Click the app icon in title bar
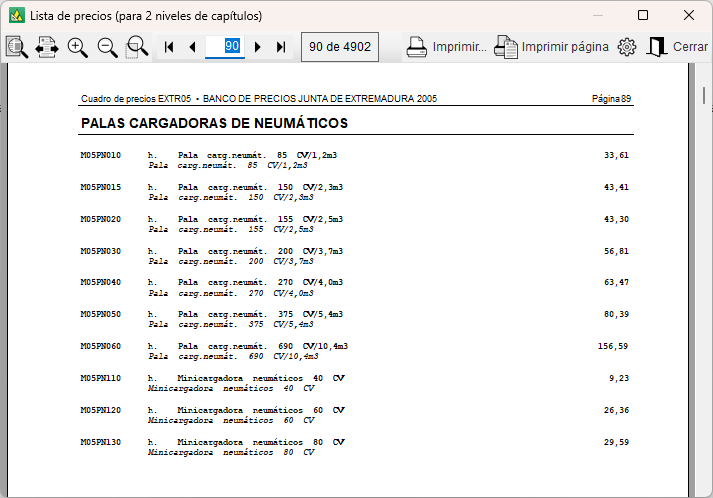This screenshot has width=713, height=498. click(17, 15)
